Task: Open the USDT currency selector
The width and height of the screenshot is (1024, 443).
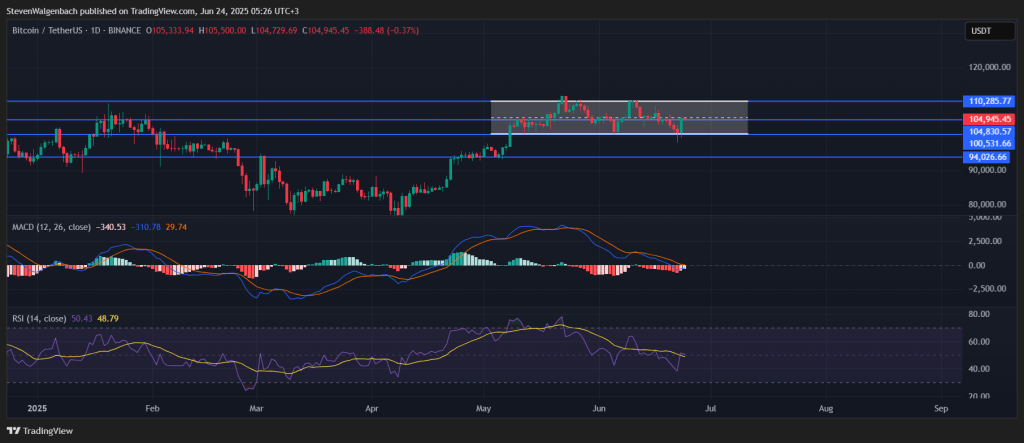Action: (x=981, y=31)
